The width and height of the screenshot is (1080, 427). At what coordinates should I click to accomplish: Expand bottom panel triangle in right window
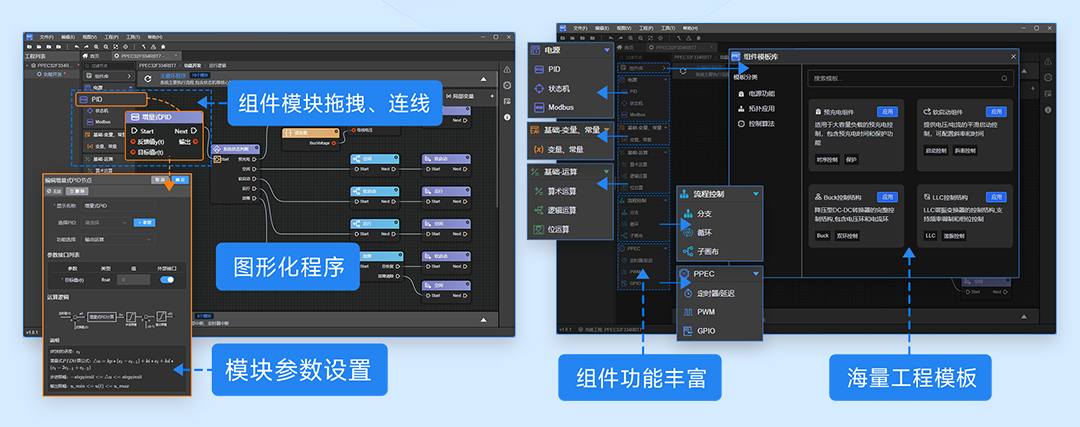(x=1026, y=315)
